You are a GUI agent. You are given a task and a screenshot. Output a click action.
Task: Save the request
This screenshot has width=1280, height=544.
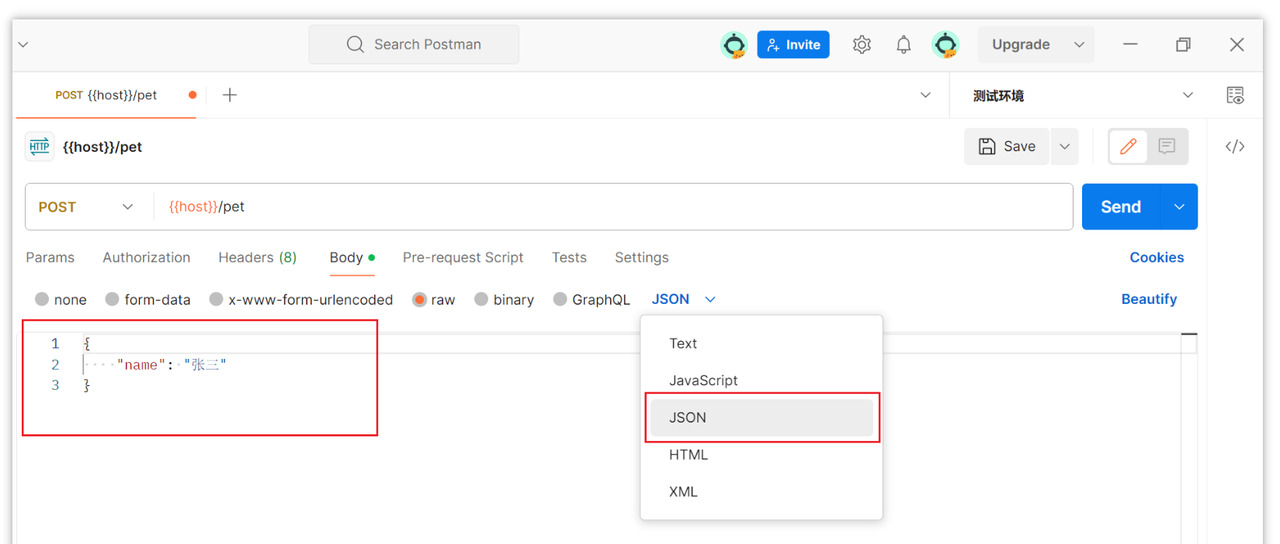[x=1007, y=147]
